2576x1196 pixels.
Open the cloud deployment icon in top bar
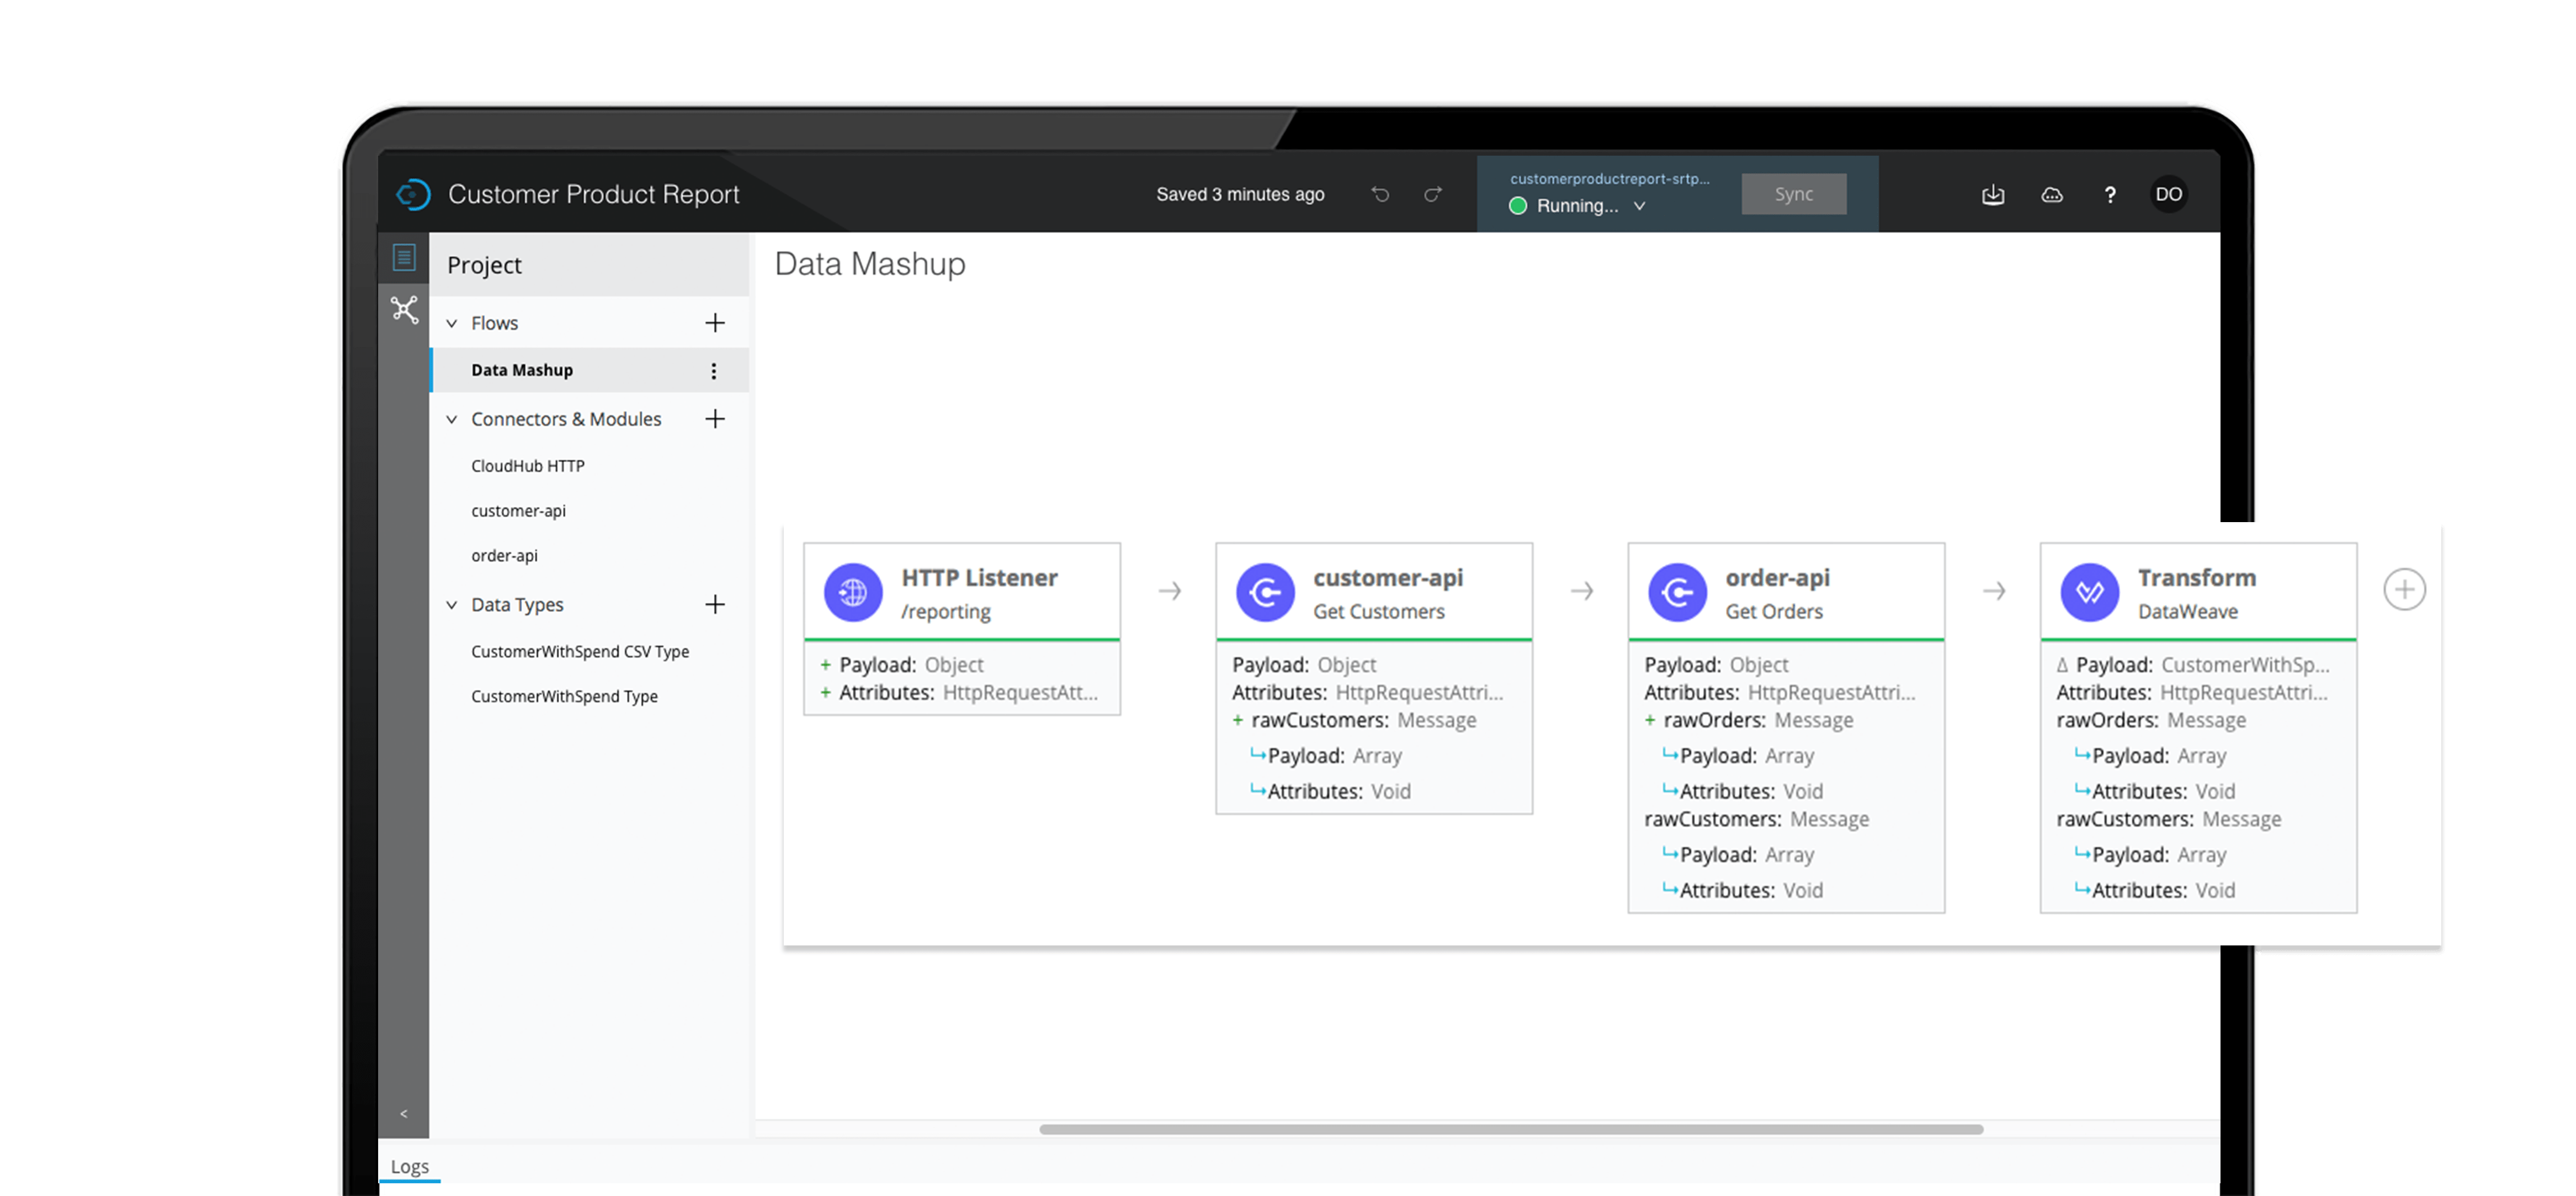(2051, 194)
